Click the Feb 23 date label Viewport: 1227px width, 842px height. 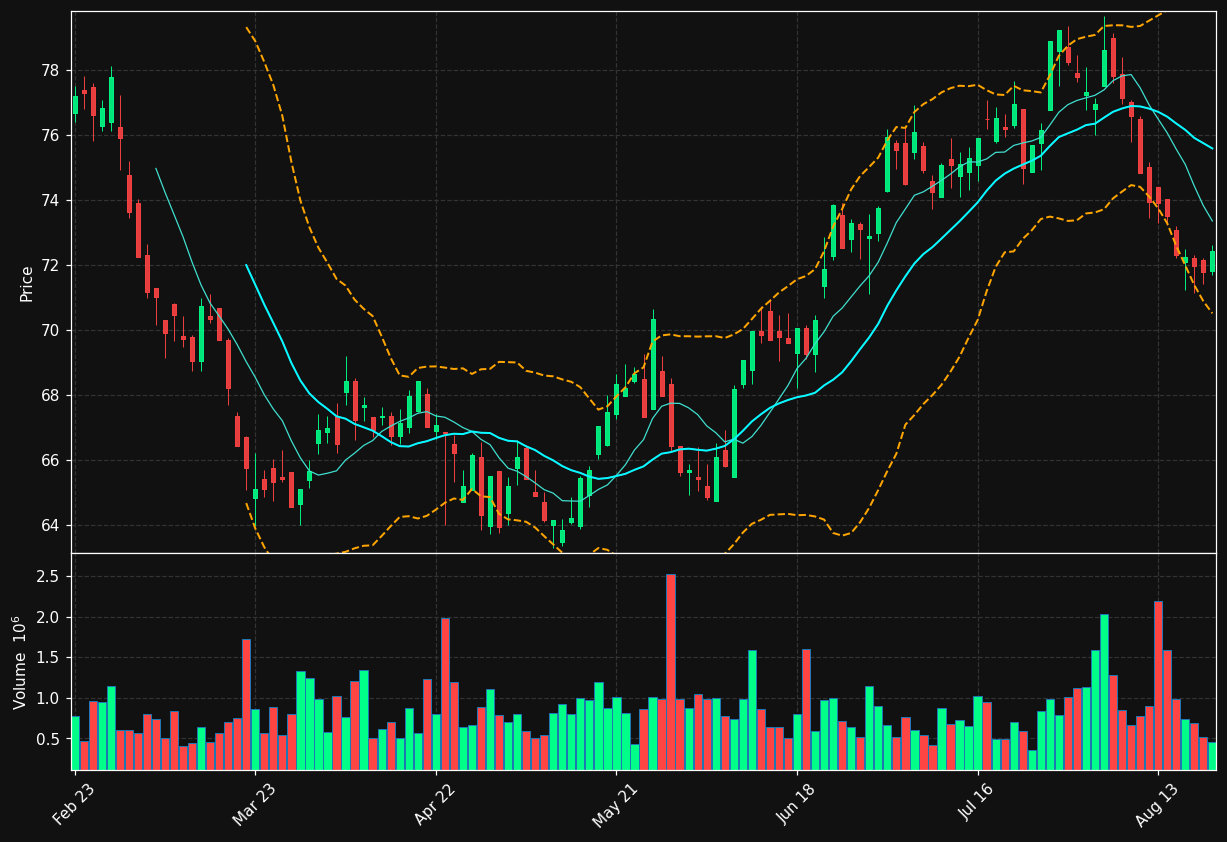pos(74,804)
